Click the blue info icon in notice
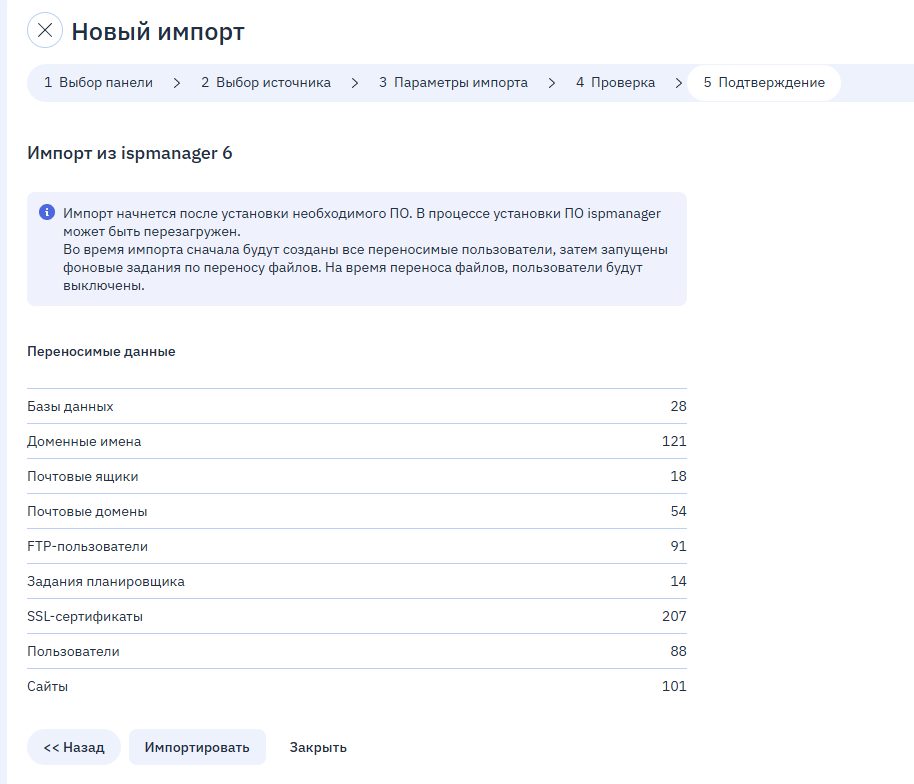 coord(46,213)
